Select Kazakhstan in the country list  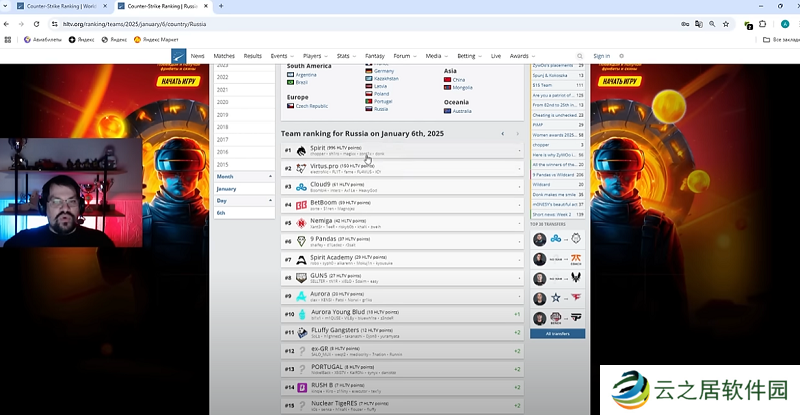[384, 80]
